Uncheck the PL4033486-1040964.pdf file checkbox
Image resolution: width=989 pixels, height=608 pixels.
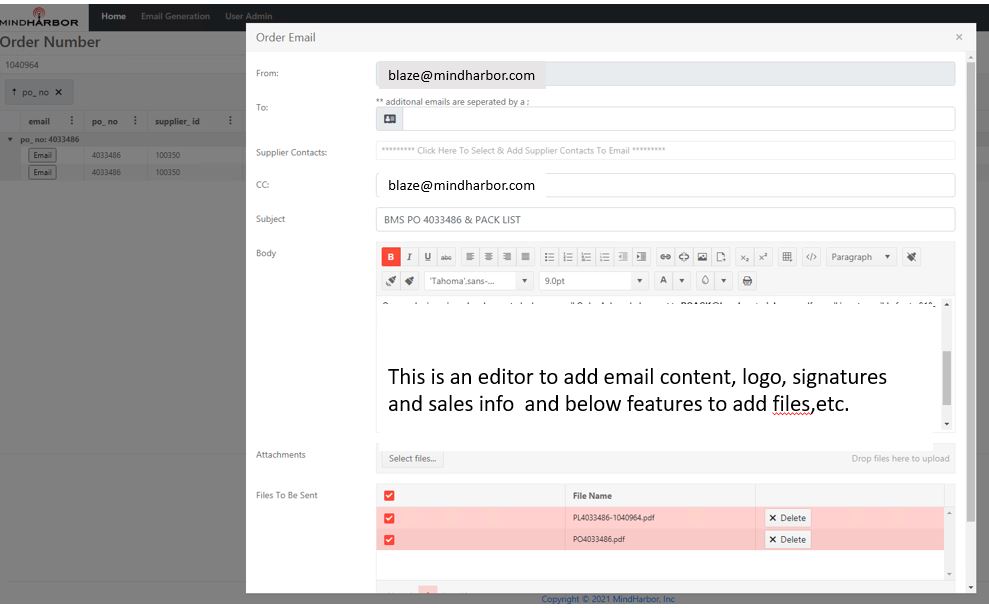[389, 518]
